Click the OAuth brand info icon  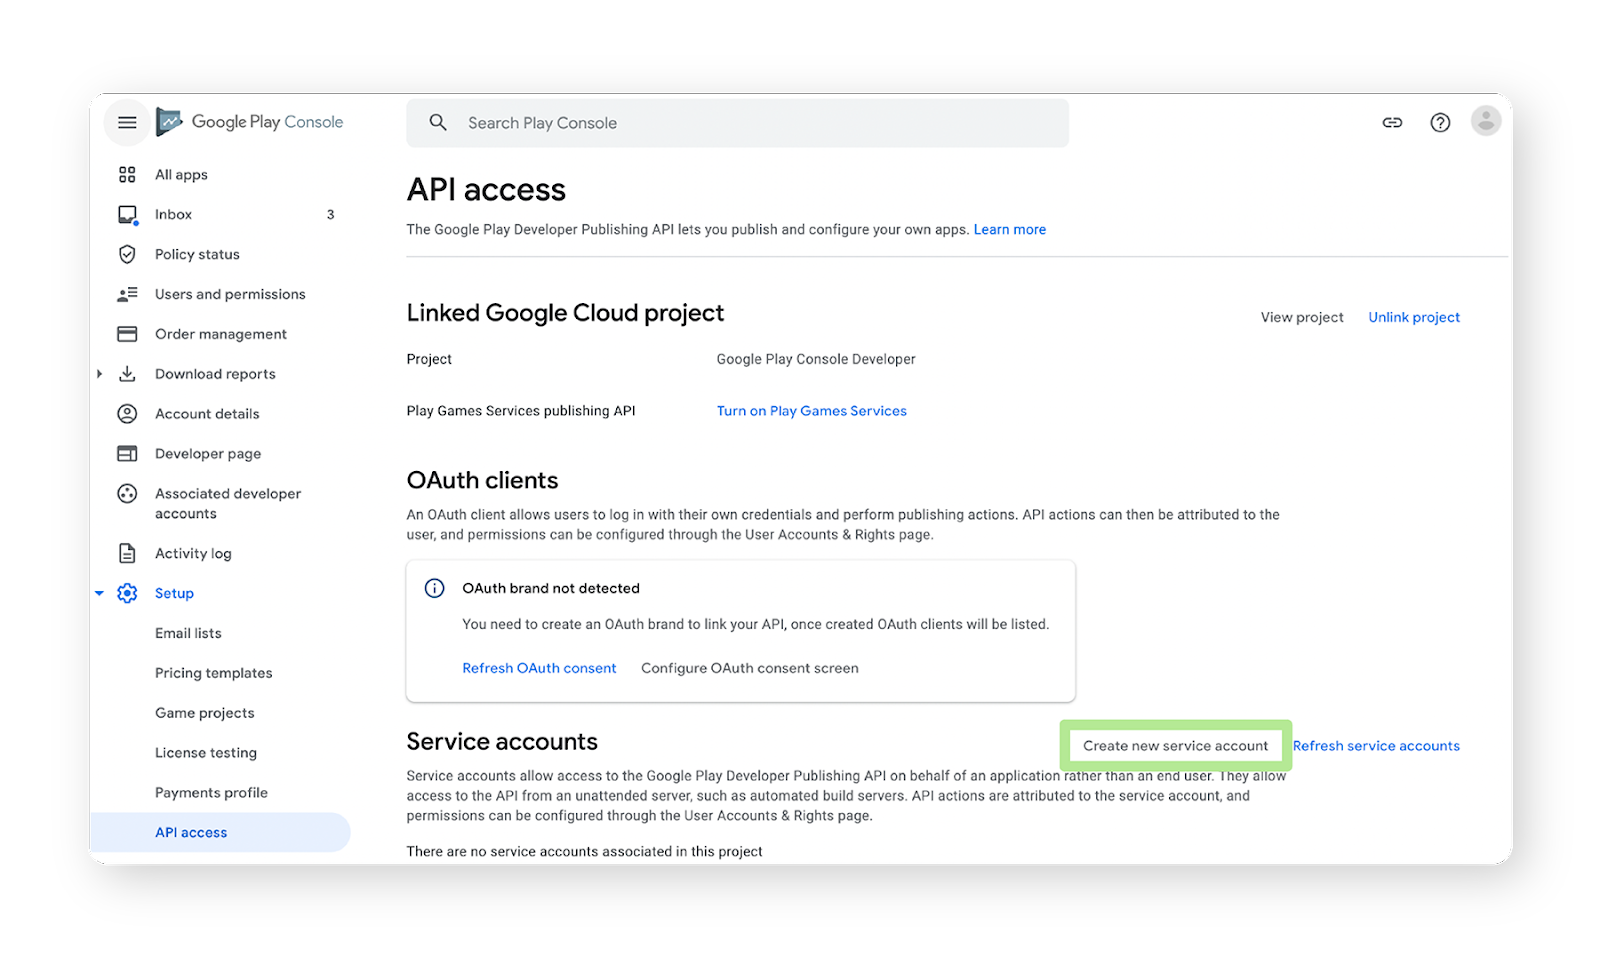click(x=434, y=588)
